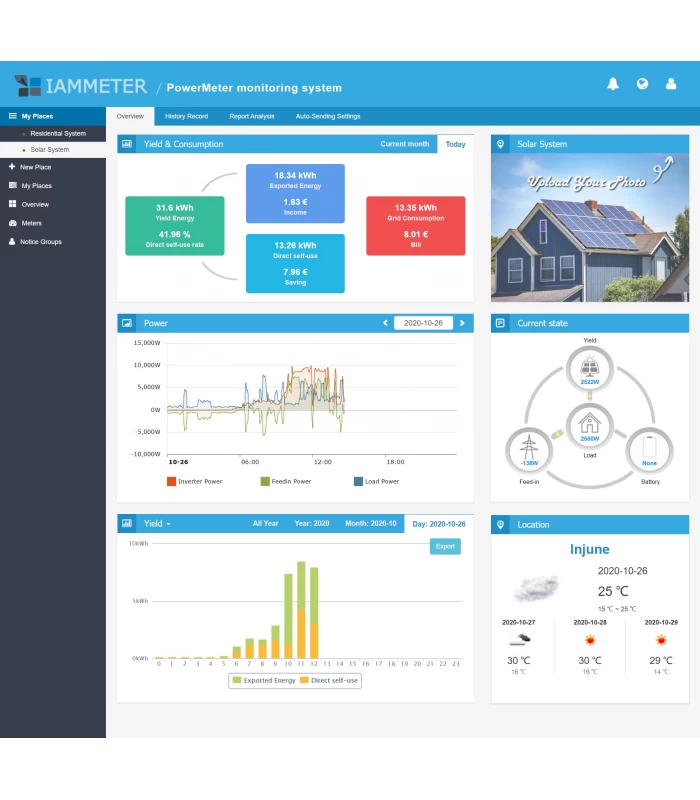Viewport: 700px width, 800px height.
Task: Toggle Feedin Power legend swatch
Action: tap(265, 481)
